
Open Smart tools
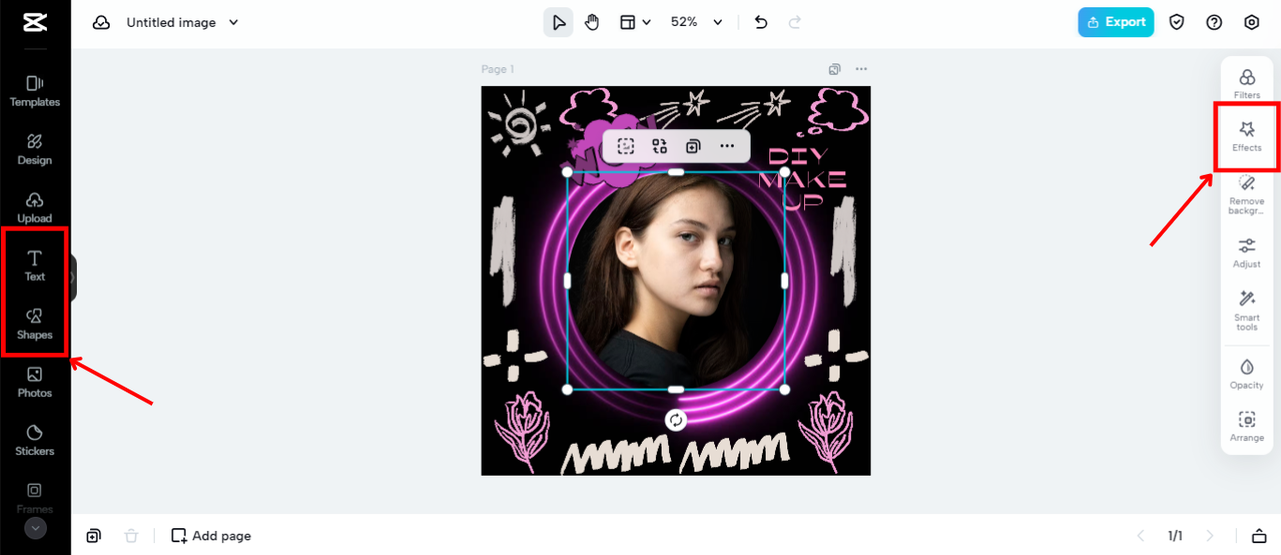click(x=1247, y=311)
